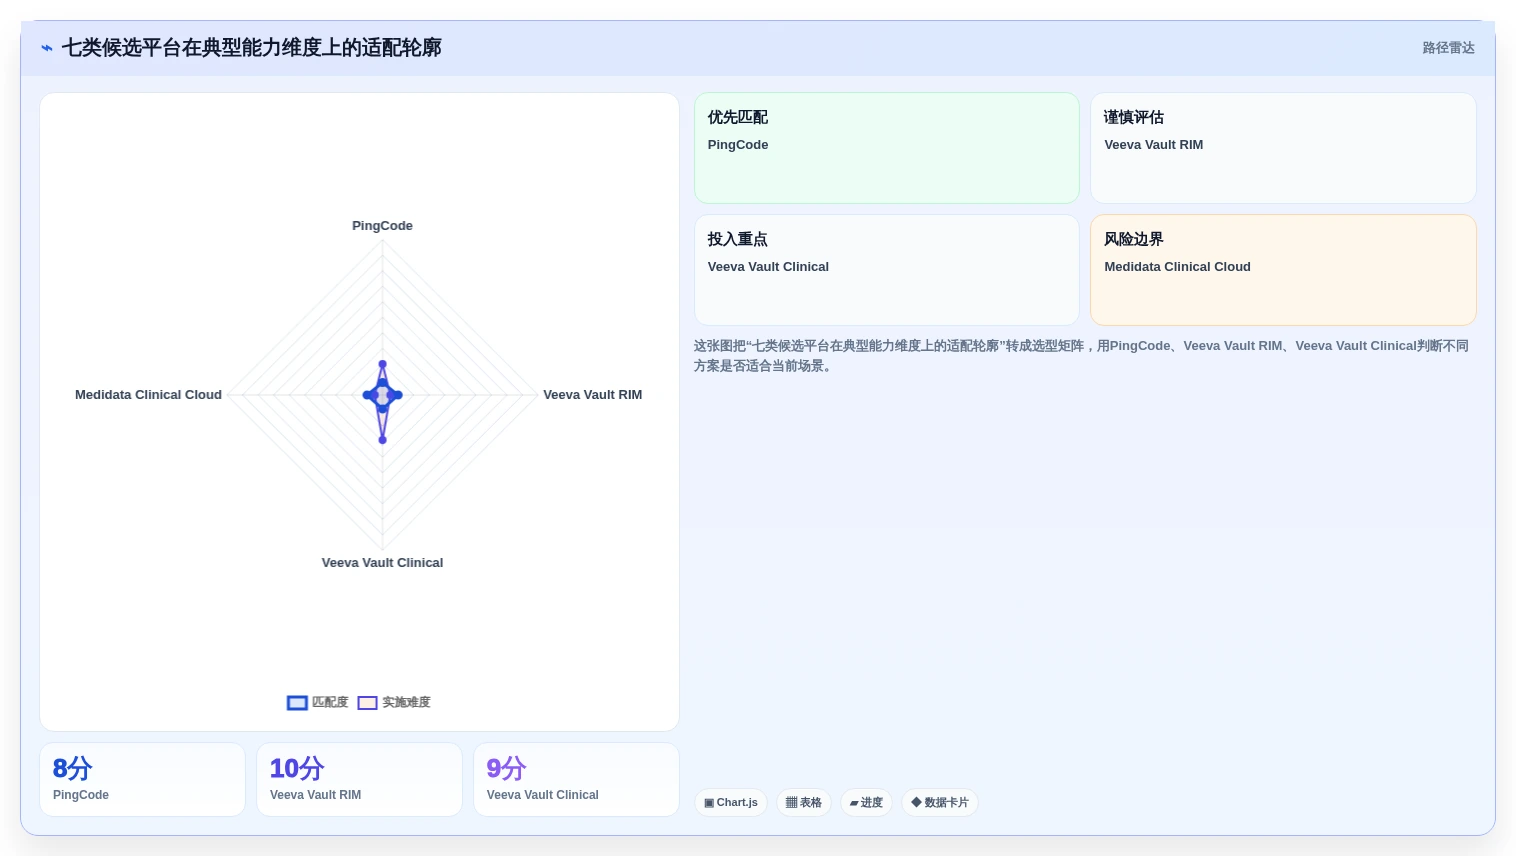This screenshot has width=1516, height=856.
Task: Toggle the 实施难度 legend swatch
Action: pyautogui.click(x=367, y=703)
